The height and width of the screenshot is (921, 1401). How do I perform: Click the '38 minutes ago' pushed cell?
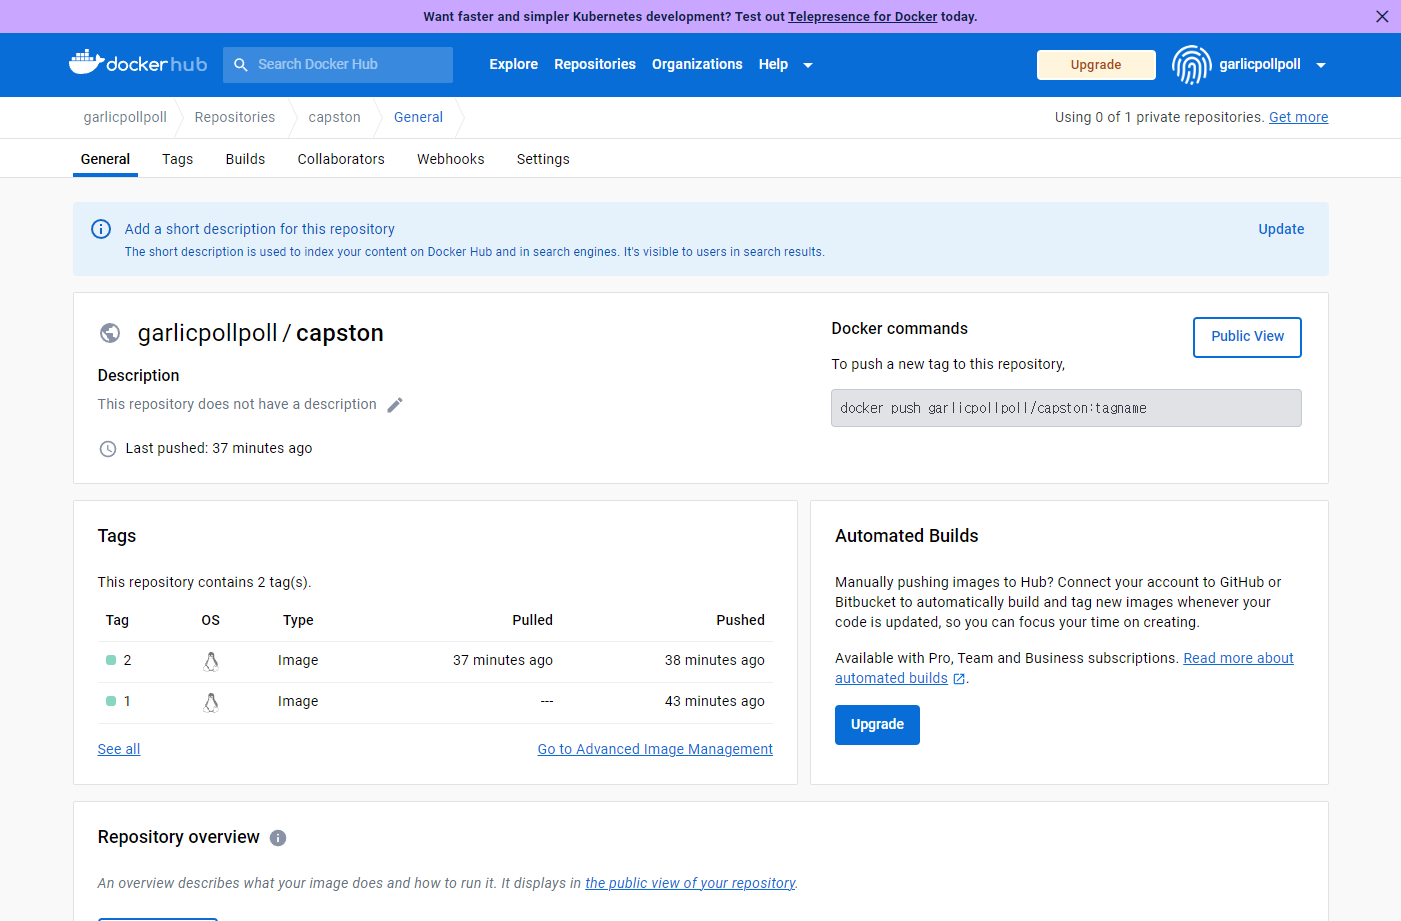point(715,660)
